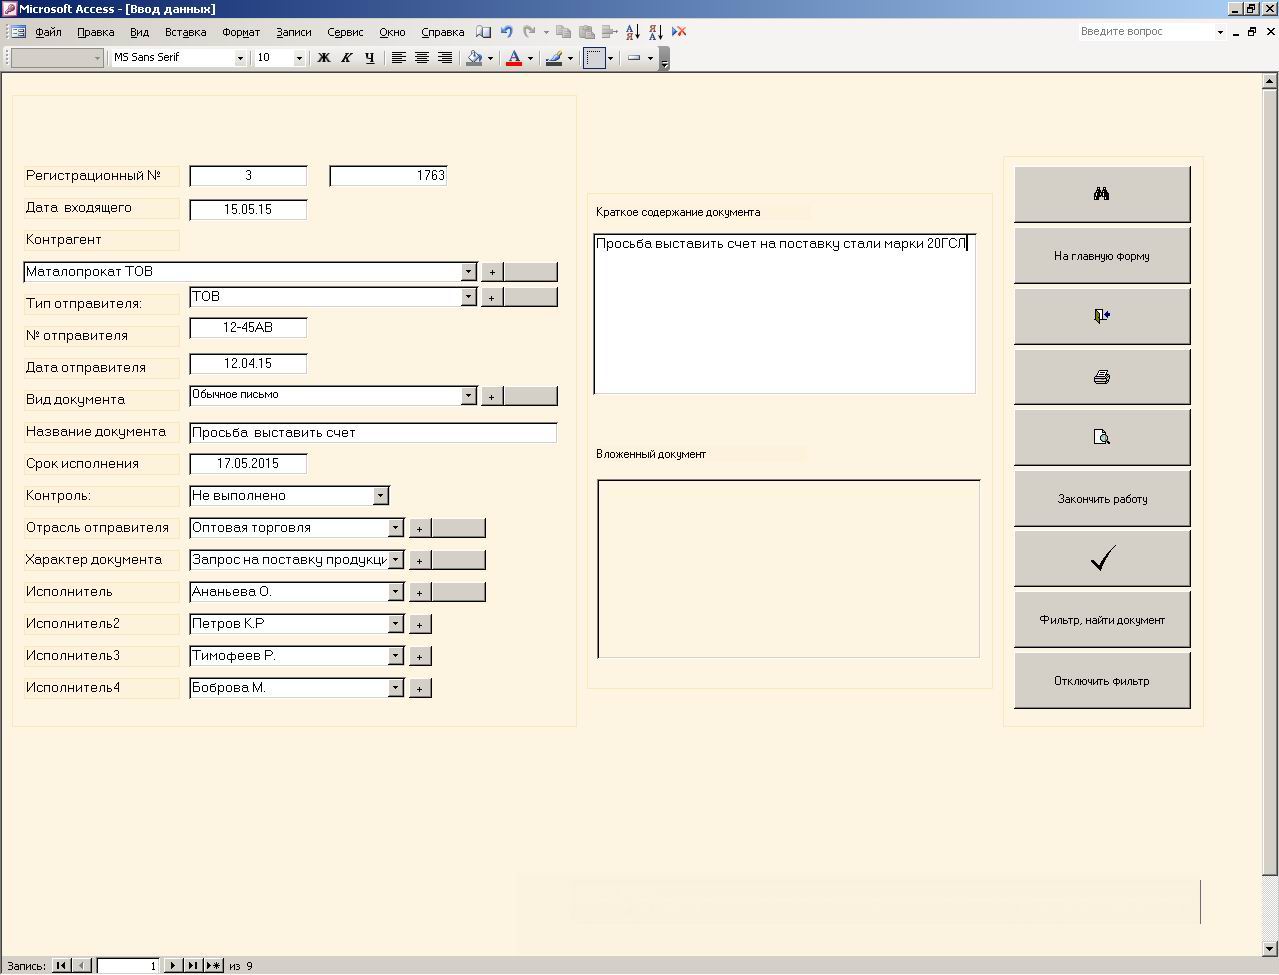1279x975 pixels.
Task: Click the font color A button
Action: click(x=514, y=58)
